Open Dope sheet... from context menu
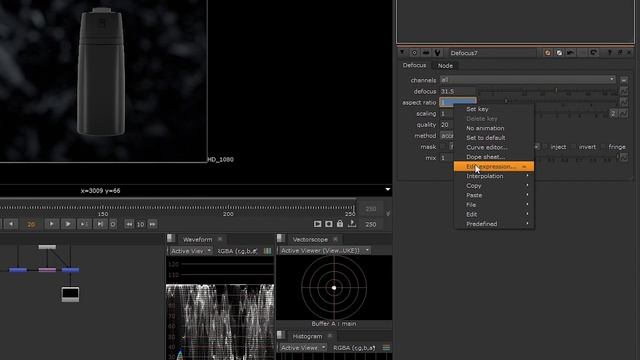Viewport: 640px width, 360px height. tap(494, 157)
